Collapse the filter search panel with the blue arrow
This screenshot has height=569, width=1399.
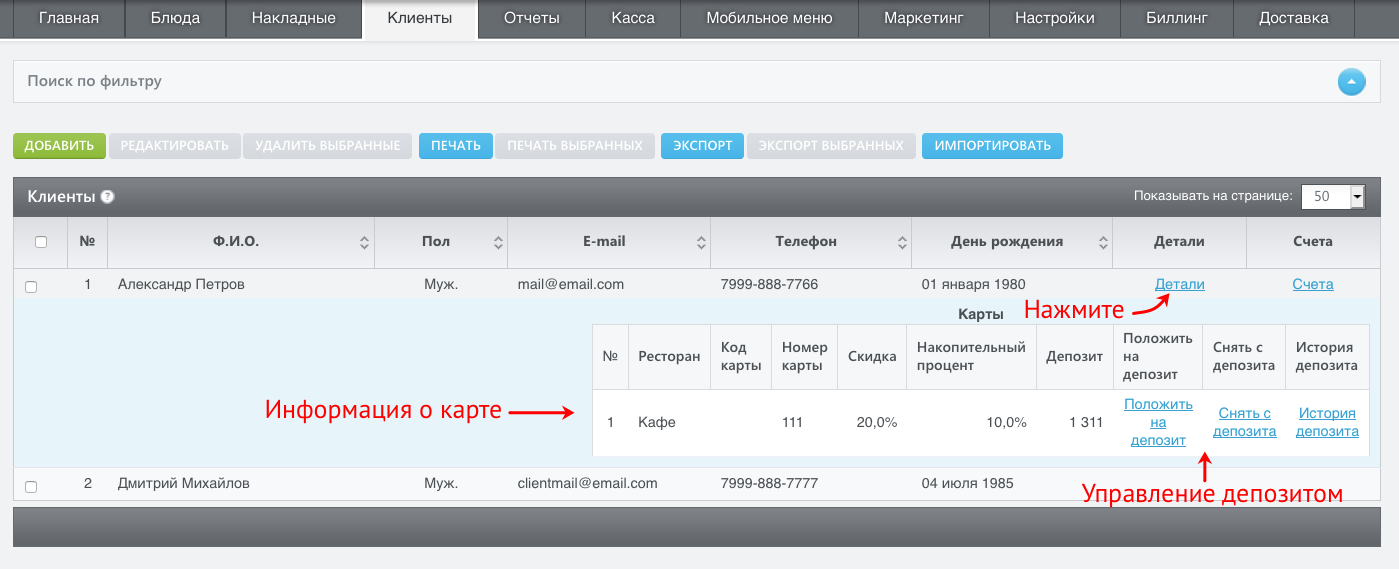click(x=1351, y=82)
